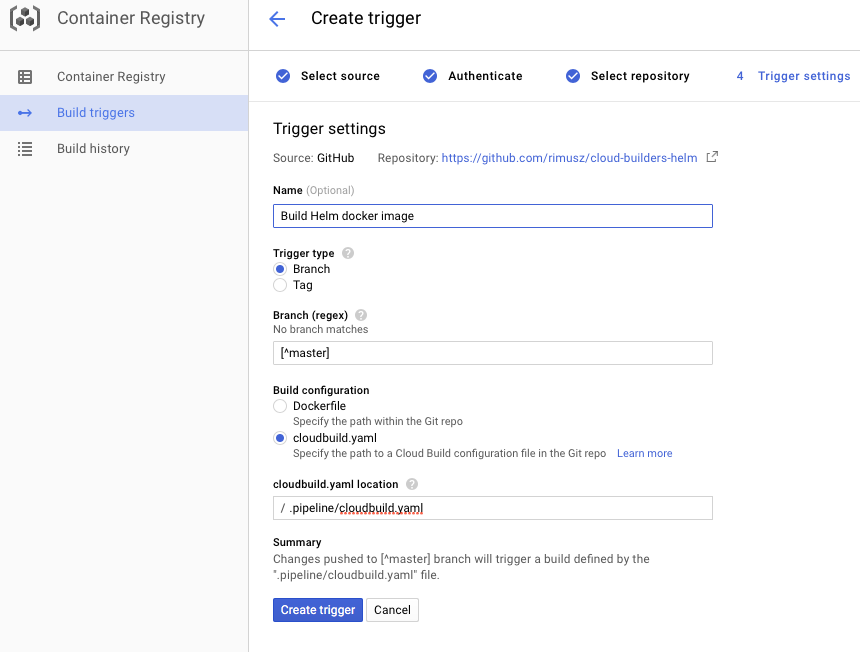Focus the trigger Name input field
The image size is (860, 652).
(x=493, y=216)
